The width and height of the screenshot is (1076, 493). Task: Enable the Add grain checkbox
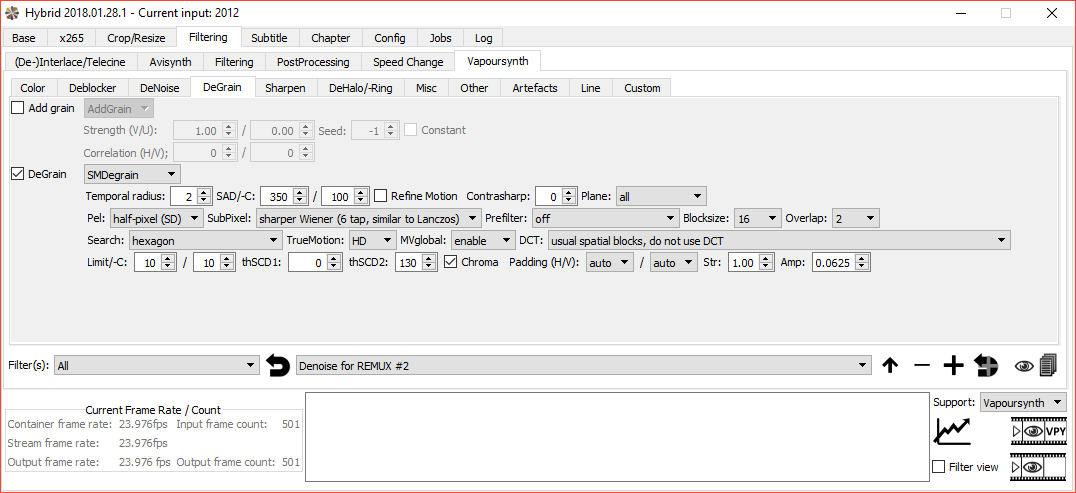[x=18, y=108]
